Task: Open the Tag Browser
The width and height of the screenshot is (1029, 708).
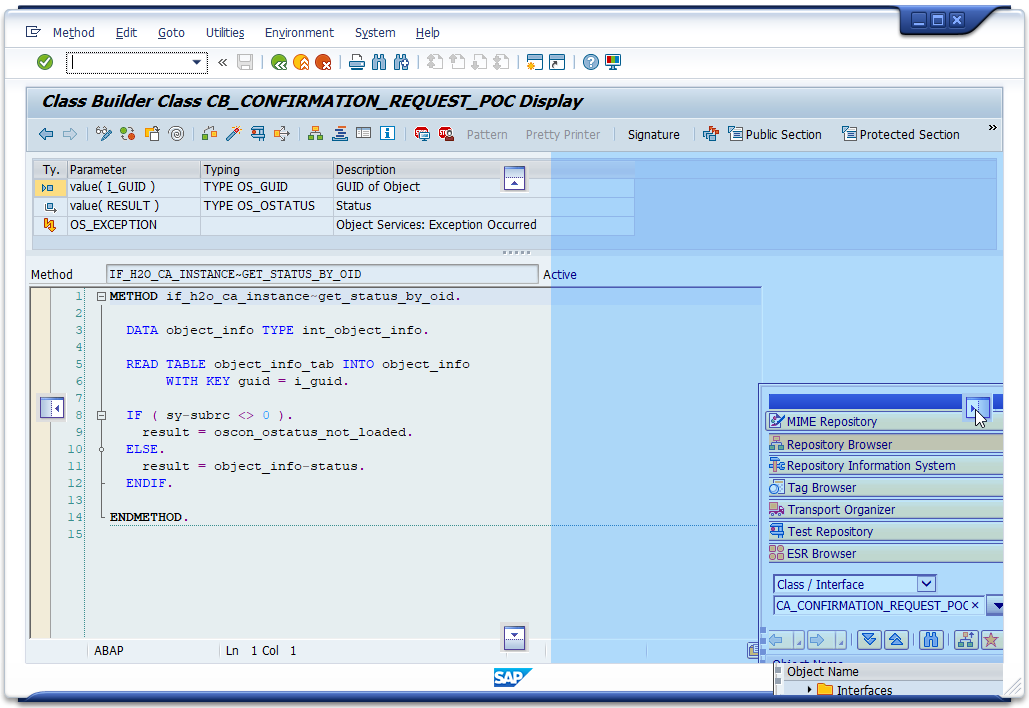Action: [x=885, y=488]
